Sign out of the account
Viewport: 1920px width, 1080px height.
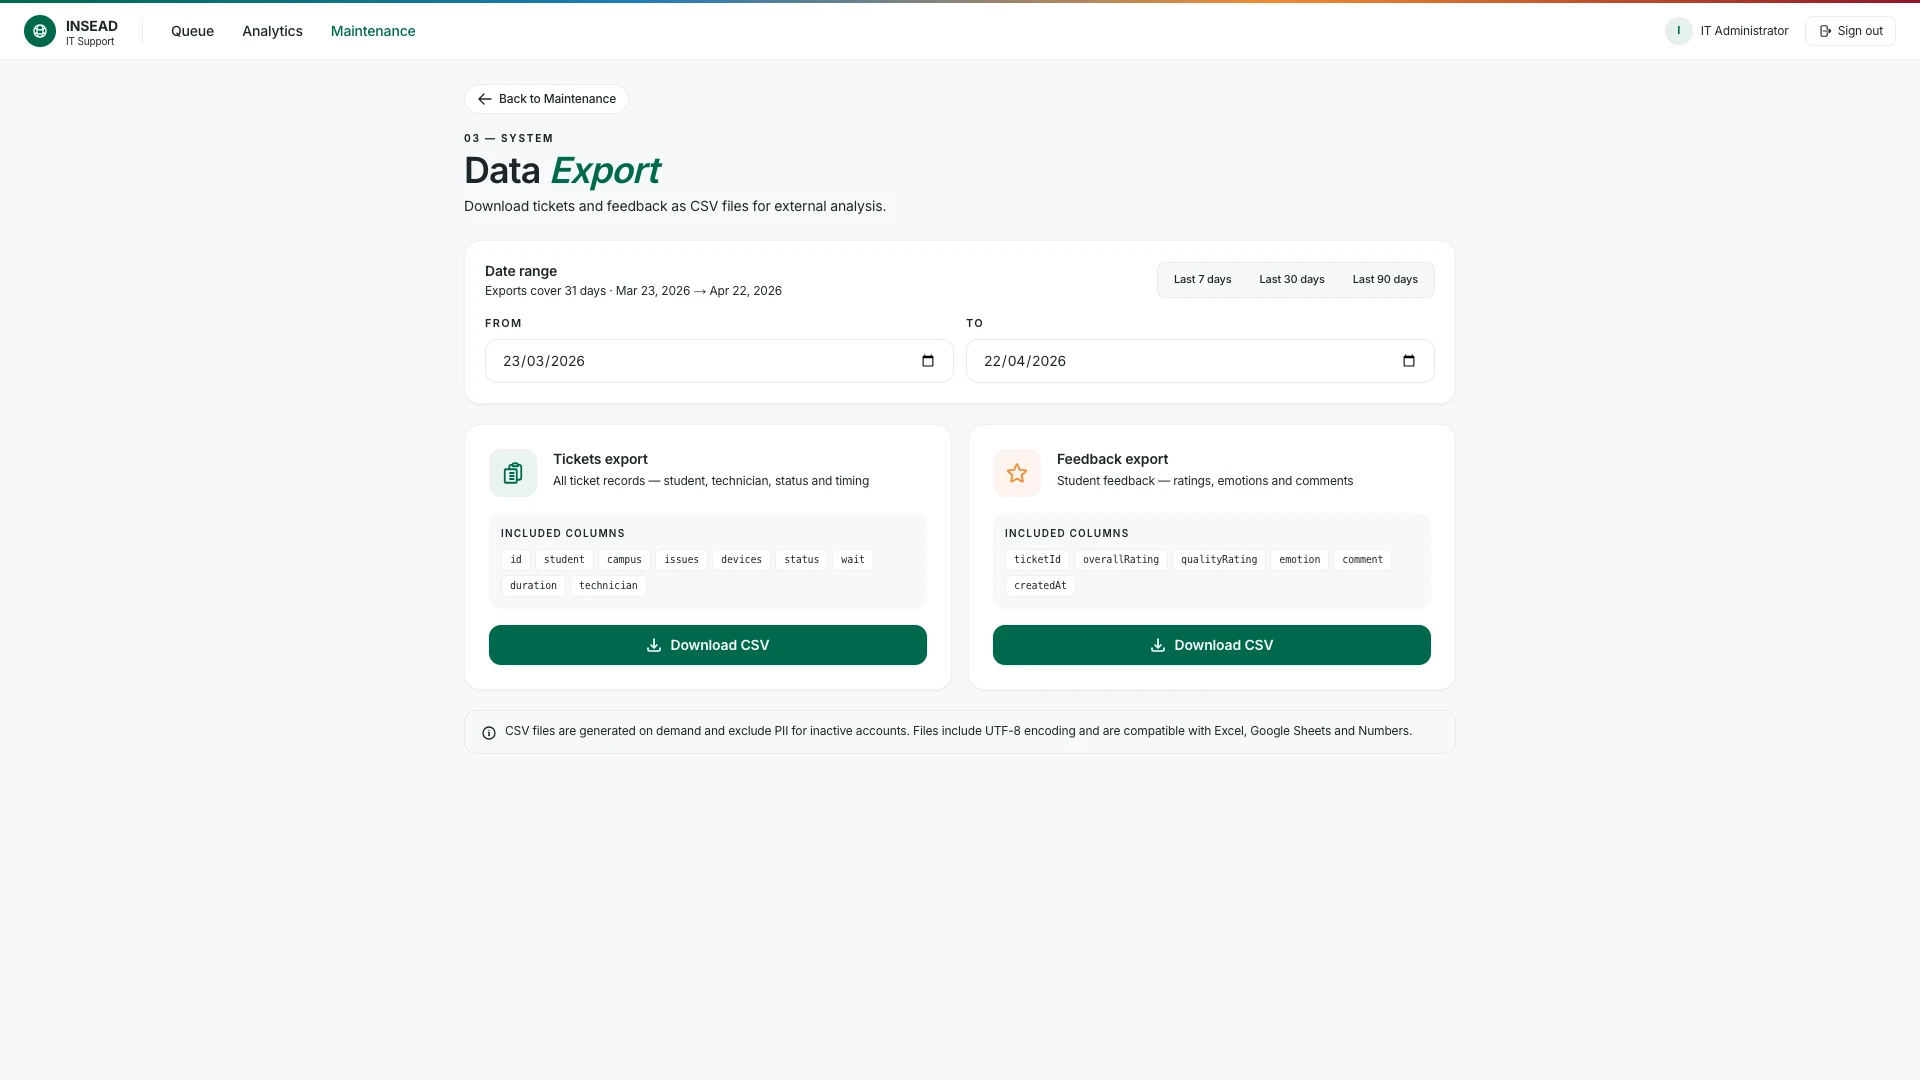1850,31
